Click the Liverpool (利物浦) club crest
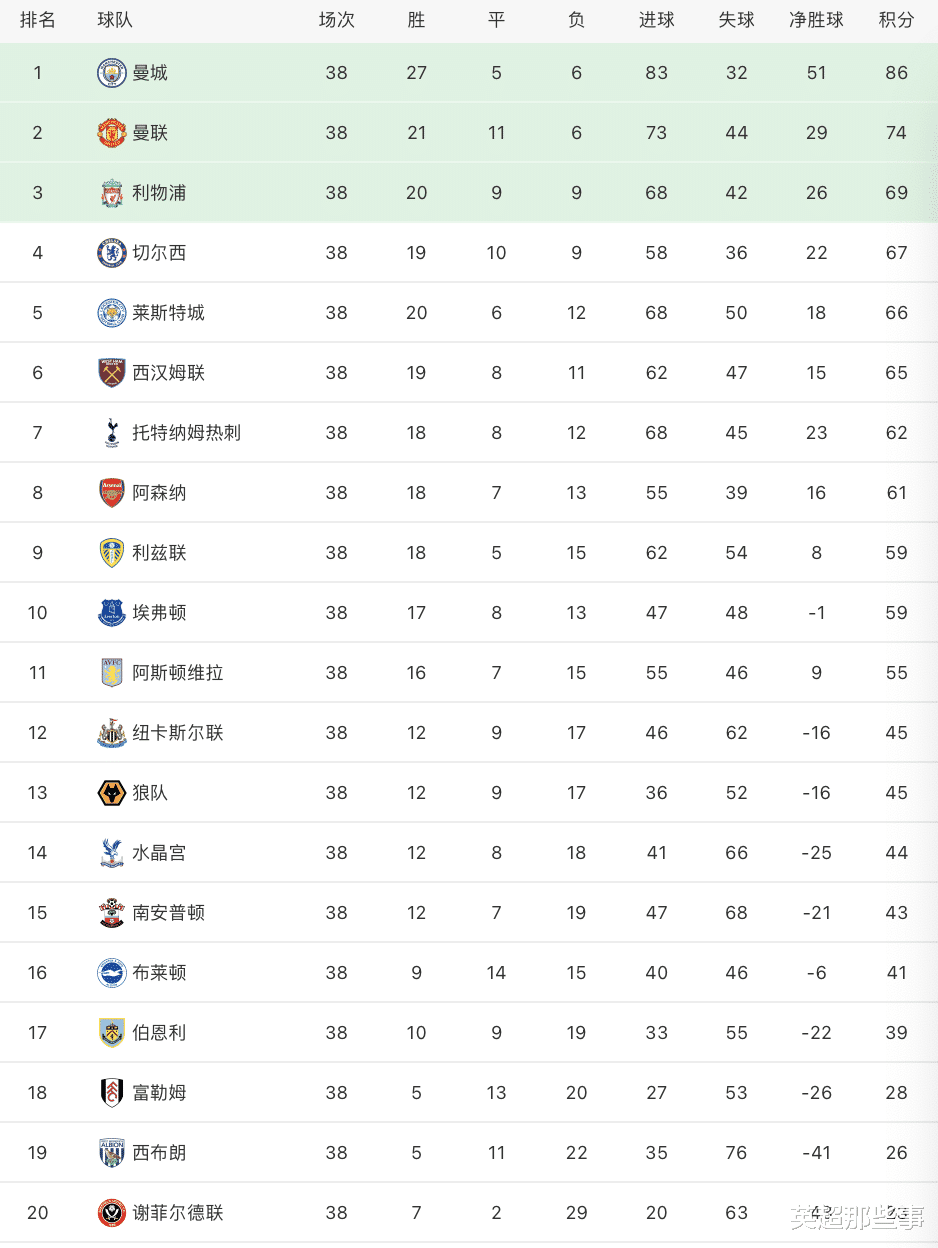Screen dimensions: 938x1248 (112, 193)
